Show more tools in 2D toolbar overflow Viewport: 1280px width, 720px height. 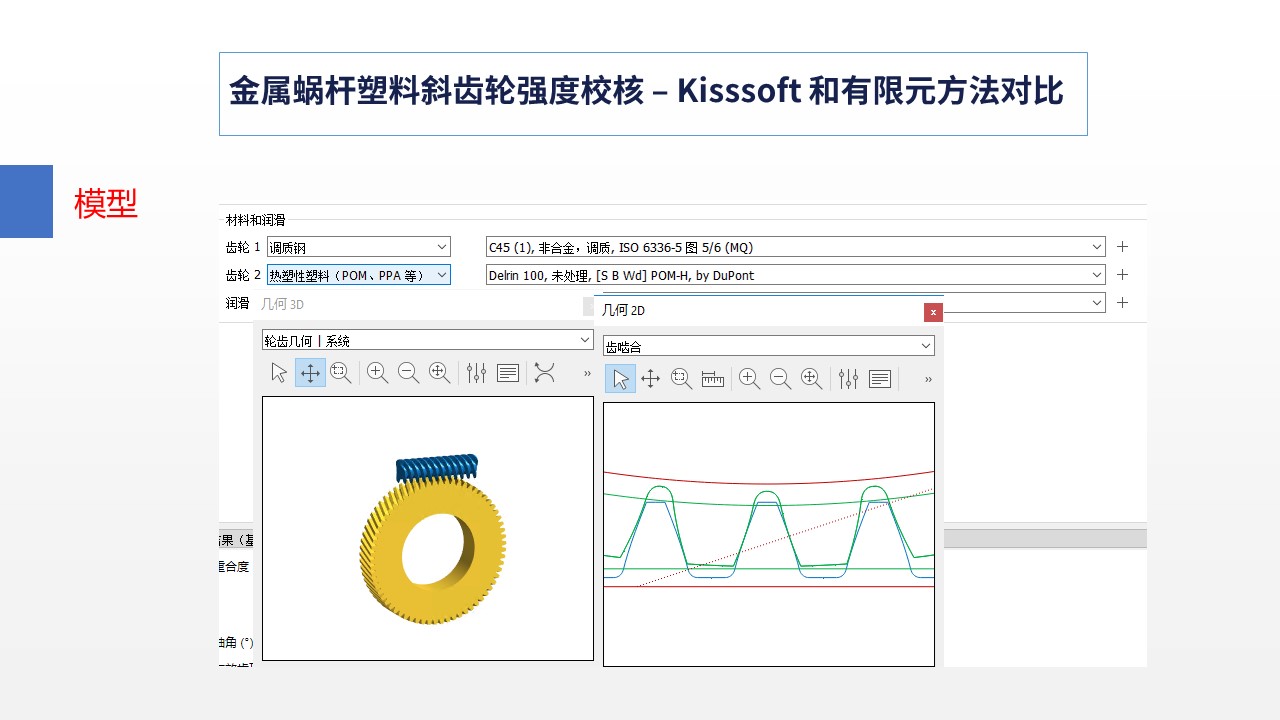coord(928,380)
